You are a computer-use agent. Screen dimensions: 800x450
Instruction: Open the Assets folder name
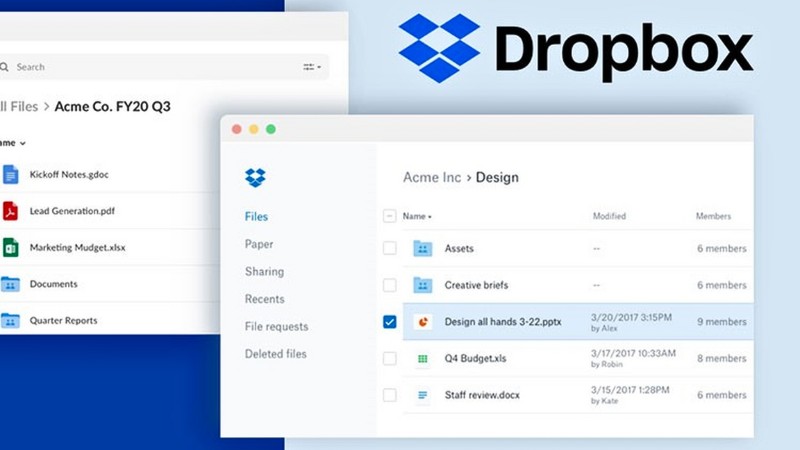[x=459, y=248]
